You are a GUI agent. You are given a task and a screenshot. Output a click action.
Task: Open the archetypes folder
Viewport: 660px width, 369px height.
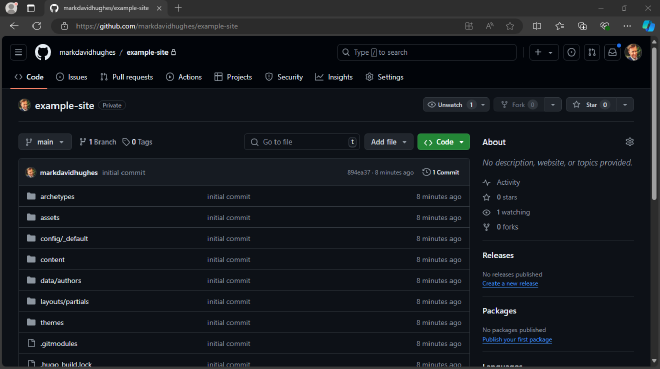pos(57,196)
